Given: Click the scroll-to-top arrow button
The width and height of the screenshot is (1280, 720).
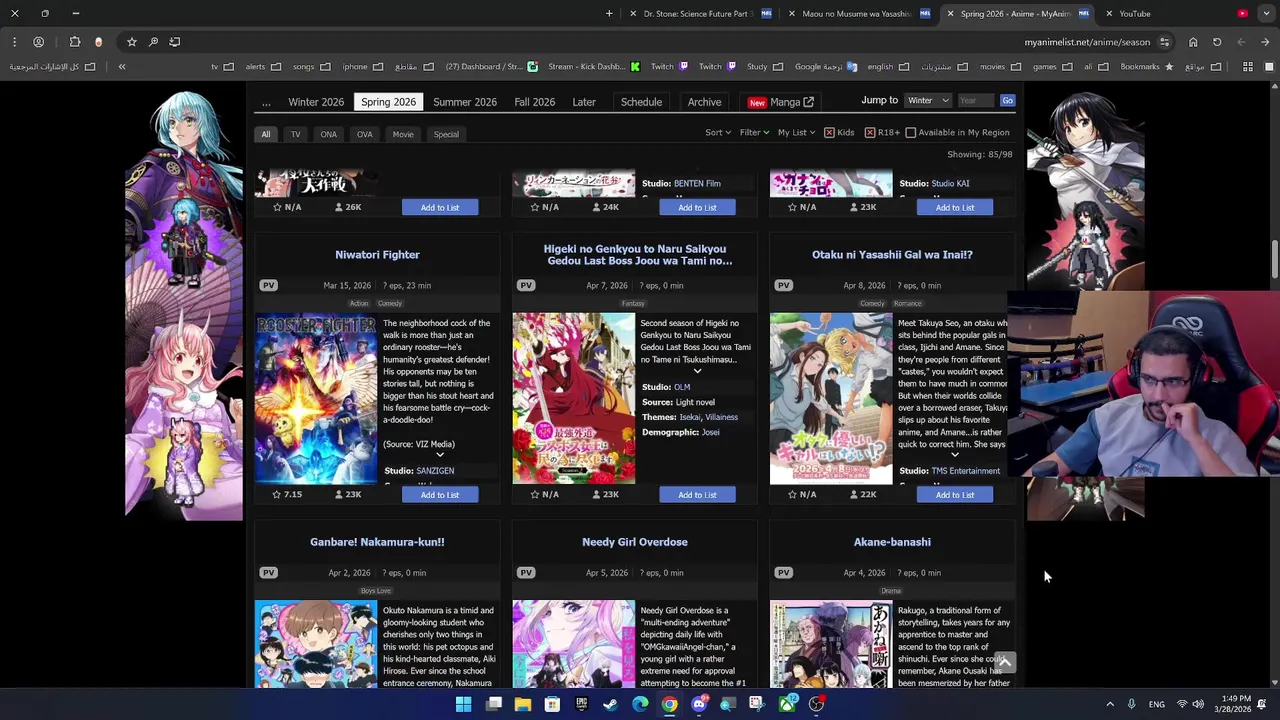Looking at the screenshot, I should pos(1005,662).
